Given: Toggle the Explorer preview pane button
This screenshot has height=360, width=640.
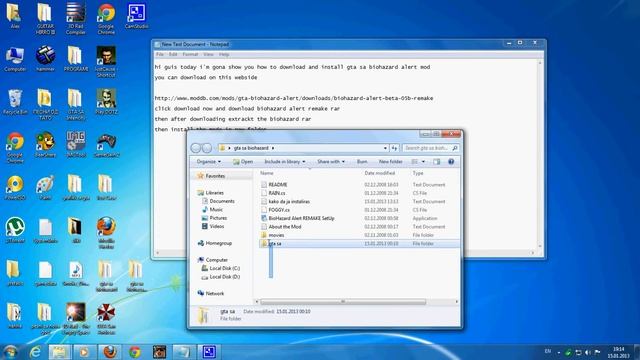Looking at the screenshot, I should [x=437, y=162].
